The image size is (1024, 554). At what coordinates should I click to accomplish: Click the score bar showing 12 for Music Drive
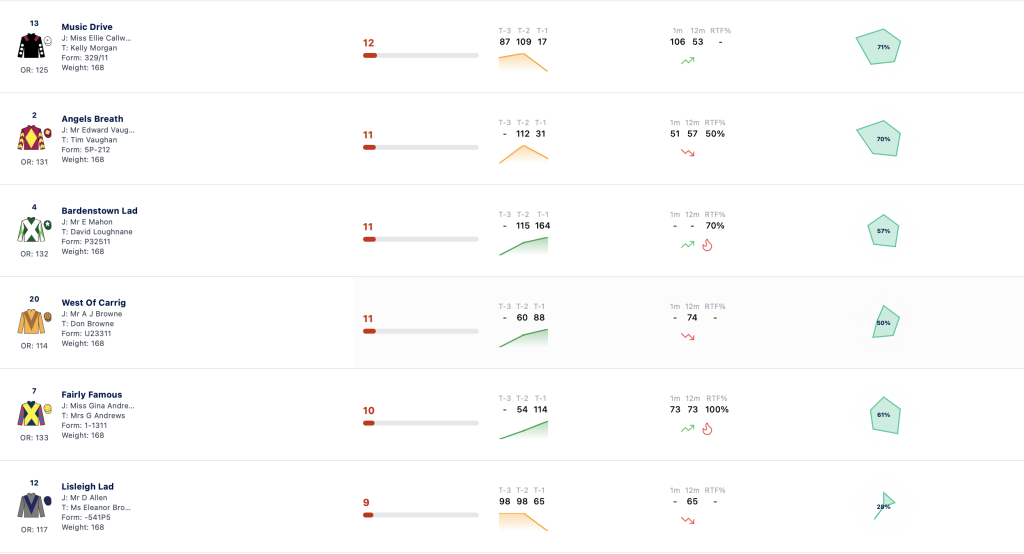[x=421, y=56]
